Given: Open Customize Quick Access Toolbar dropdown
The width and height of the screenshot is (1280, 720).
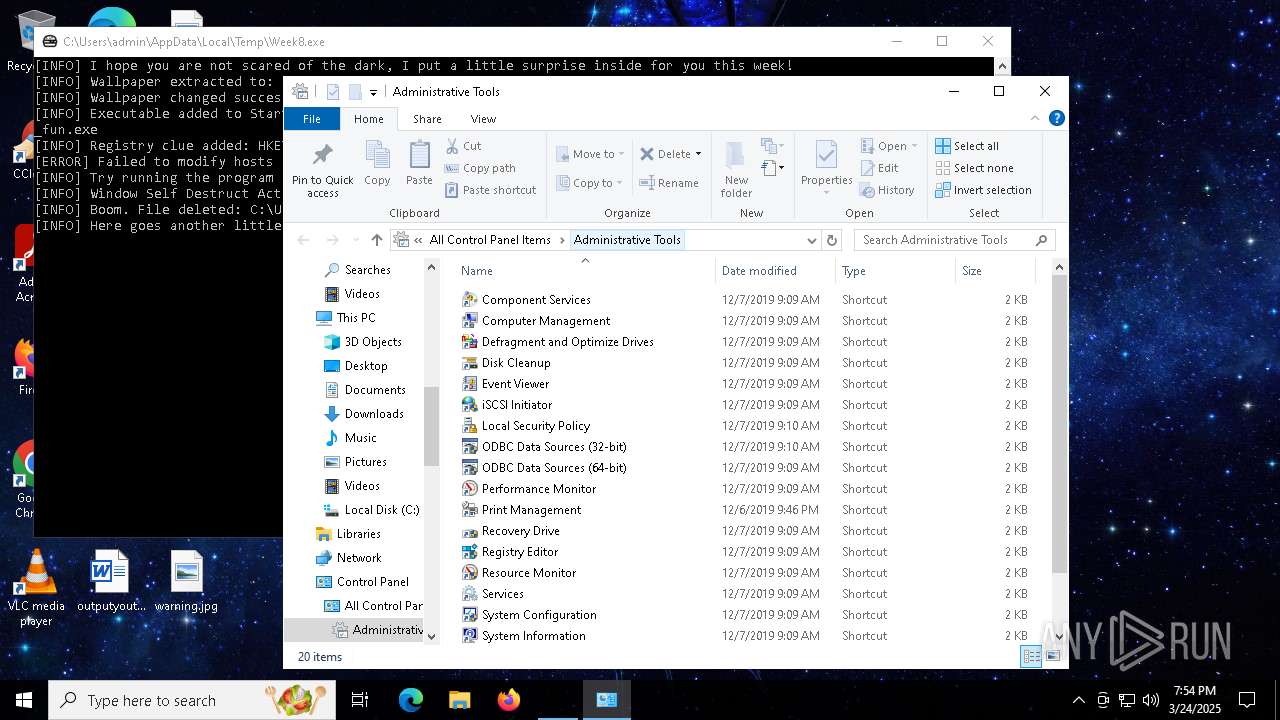Looking at the screenshot, I should pos(373,92).
